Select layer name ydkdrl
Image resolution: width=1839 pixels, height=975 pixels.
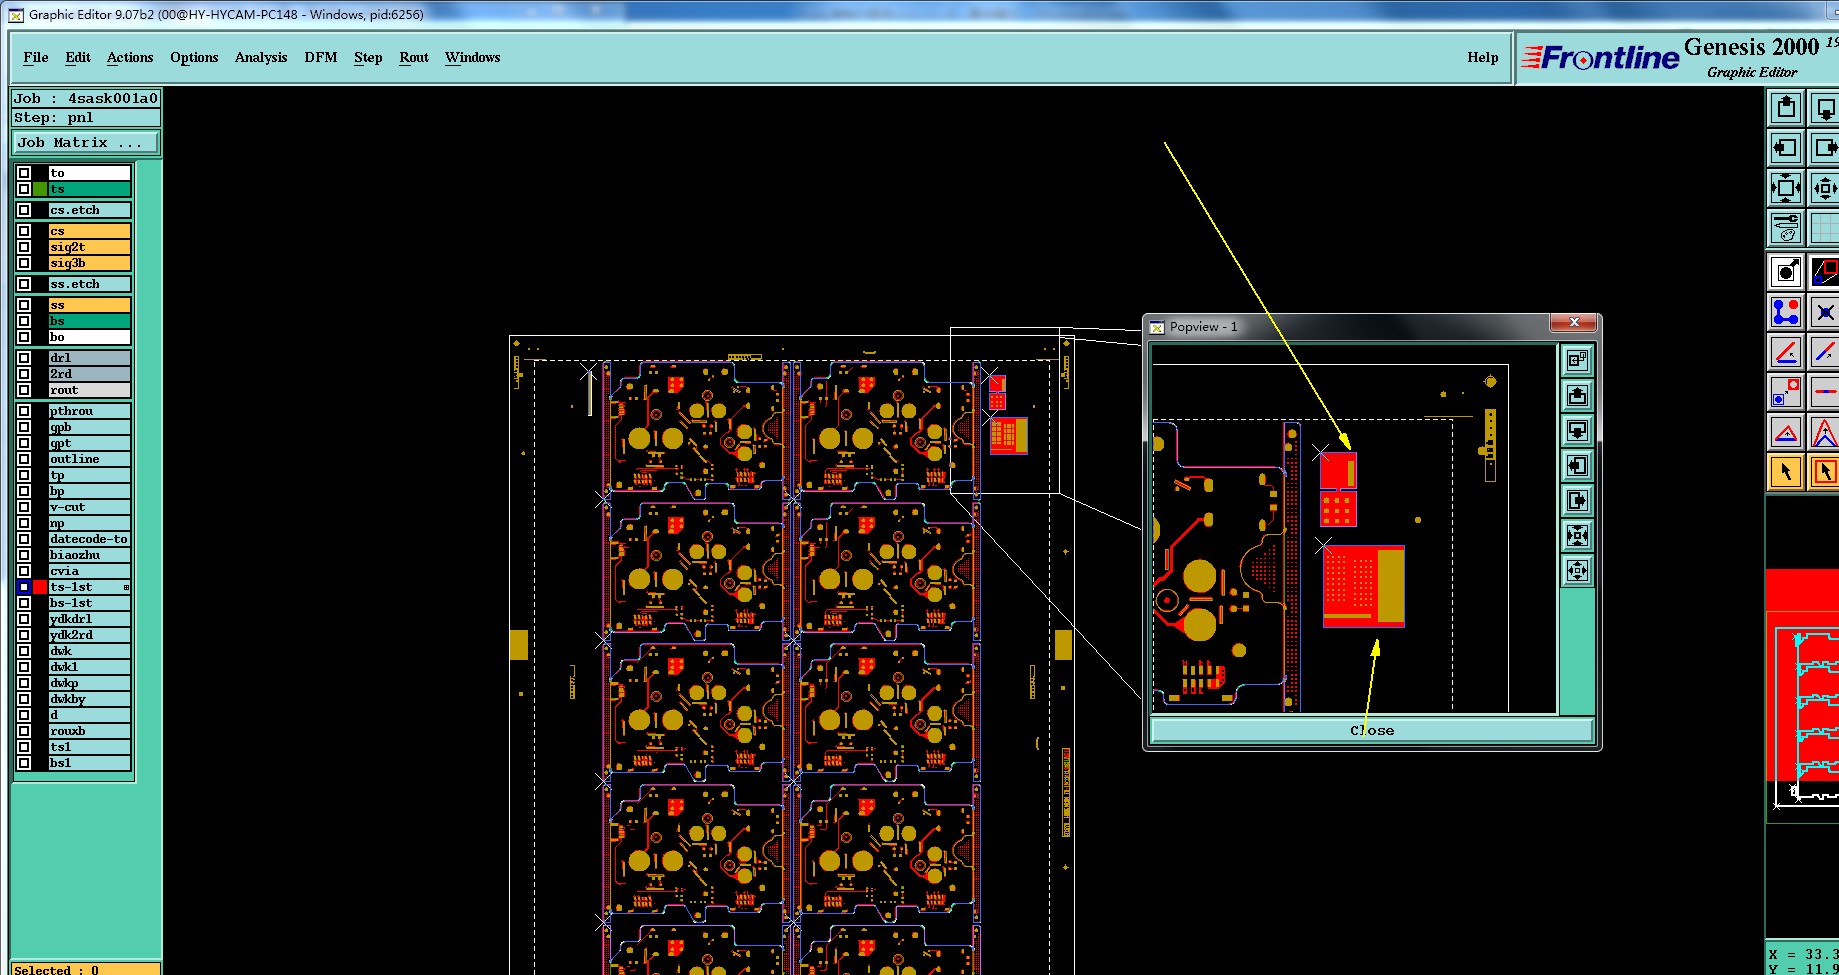click(90, 619)
